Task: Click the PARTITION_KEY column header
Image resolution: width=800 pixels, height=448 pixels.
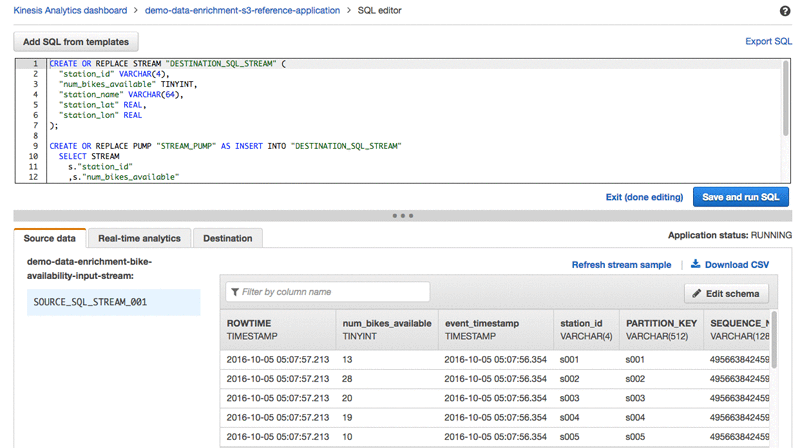Action: coord(661,330)
